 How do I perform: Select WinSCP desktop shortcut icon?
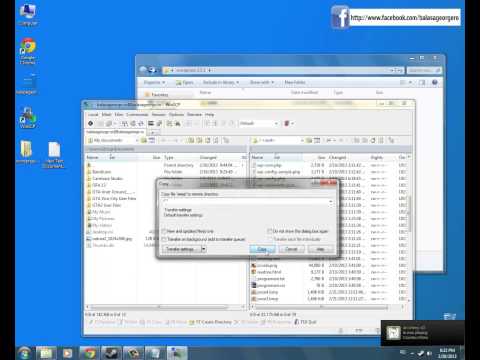(x=27, y=117)
